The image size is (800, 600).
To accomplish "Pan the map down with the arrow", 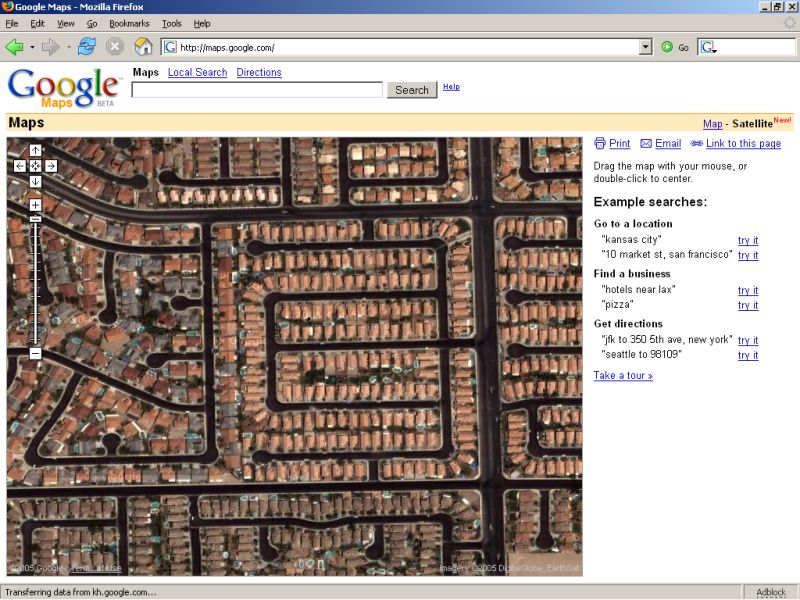I will 35,181.
